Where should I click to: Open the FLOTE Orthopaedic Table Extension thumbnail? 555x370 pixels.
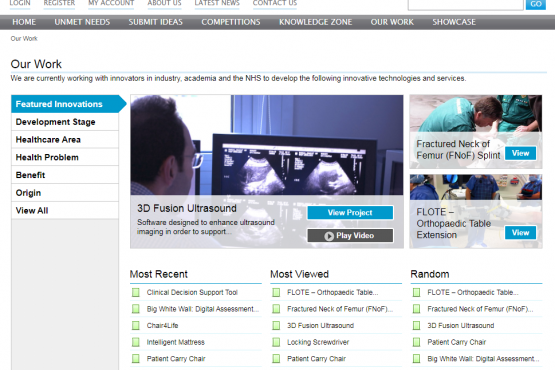[476, 211]
